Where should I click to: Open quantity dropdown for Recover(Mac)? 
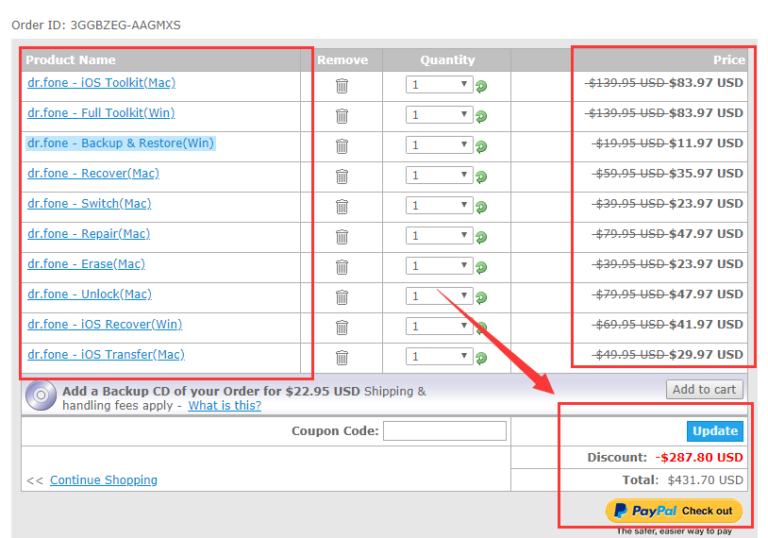pos(439,175)
